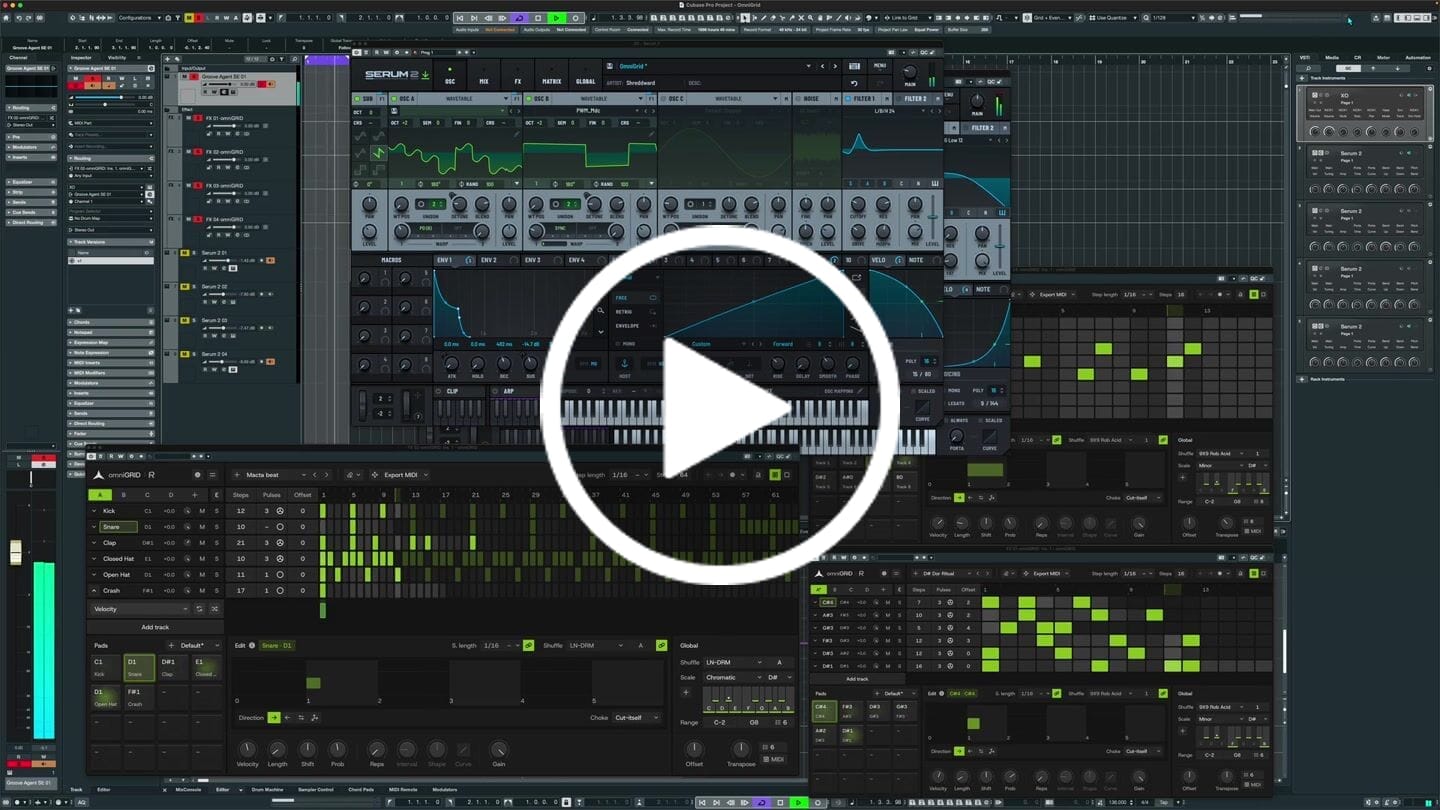Open the hamburger menu in Macta beat omniGRID
Screen dimensions: 1440x810
pos(212,475)
